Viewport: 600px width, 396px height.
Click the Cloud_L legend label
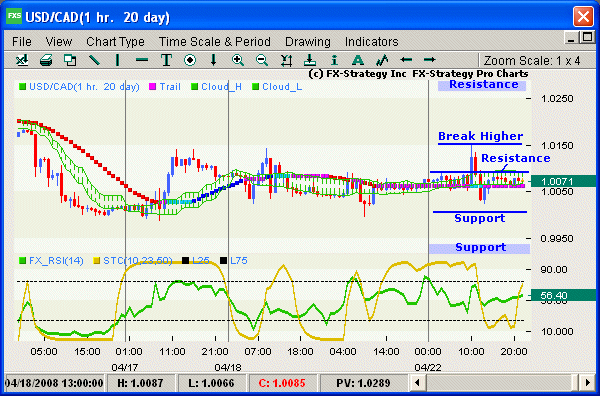coord(282,87)
